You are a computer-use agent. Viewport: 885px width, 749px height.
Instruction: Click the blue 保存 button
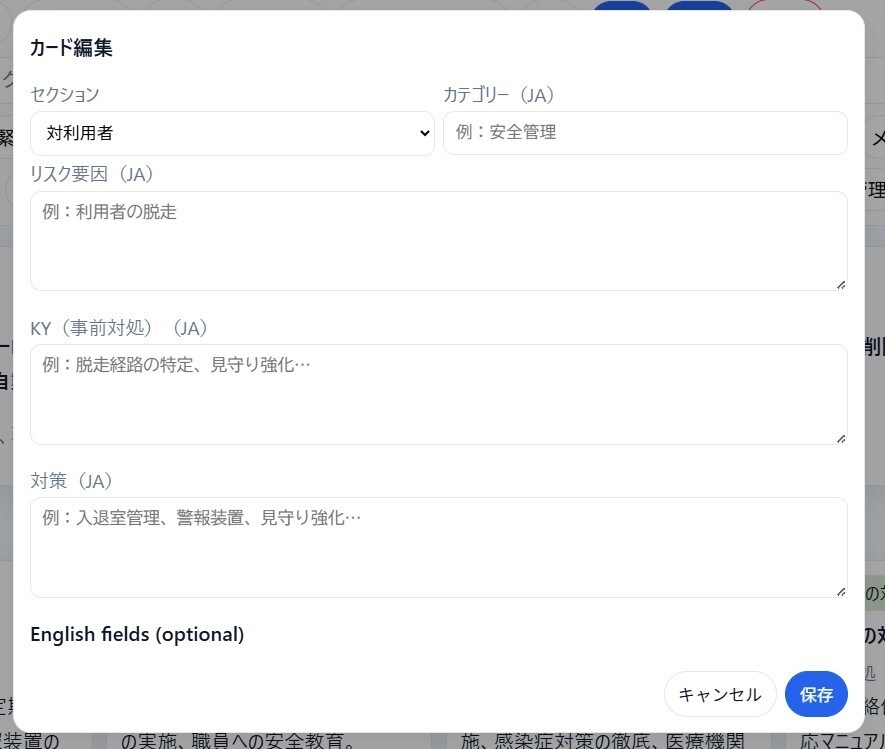[x=816, y=694]
